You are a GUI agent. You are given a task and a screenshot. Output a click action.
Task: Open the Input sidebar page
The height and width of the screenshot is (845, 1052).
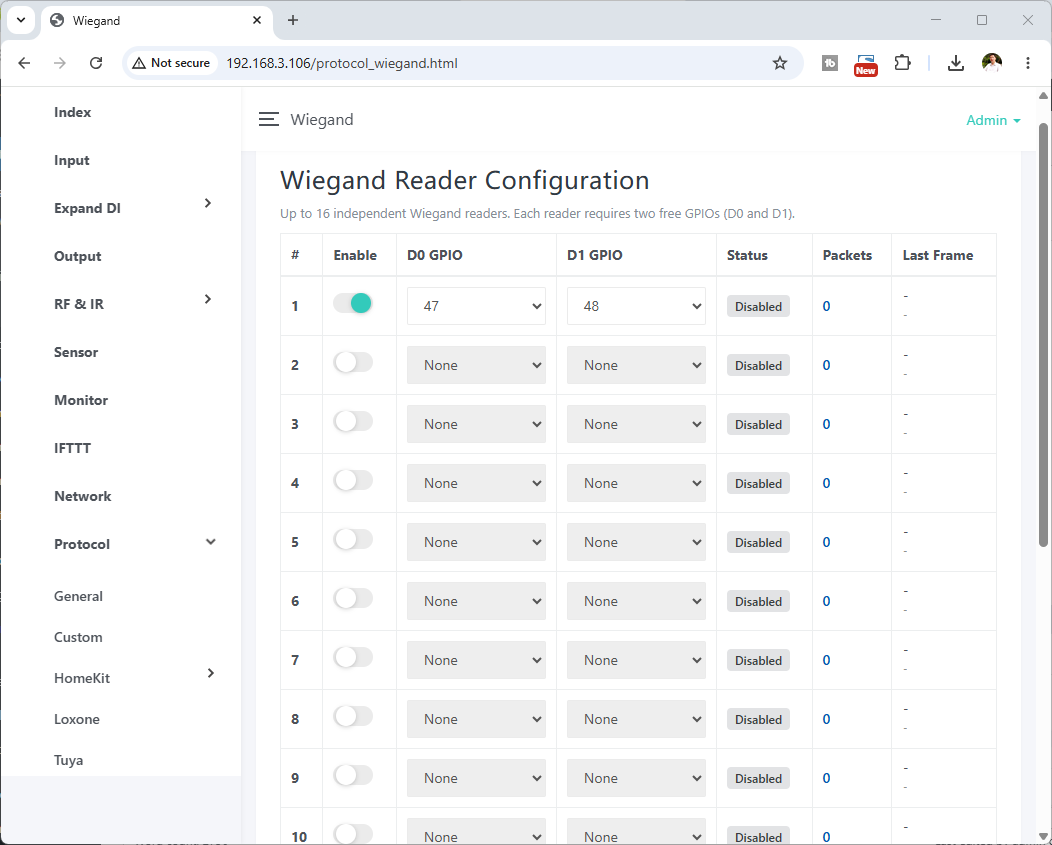[72, 160]
